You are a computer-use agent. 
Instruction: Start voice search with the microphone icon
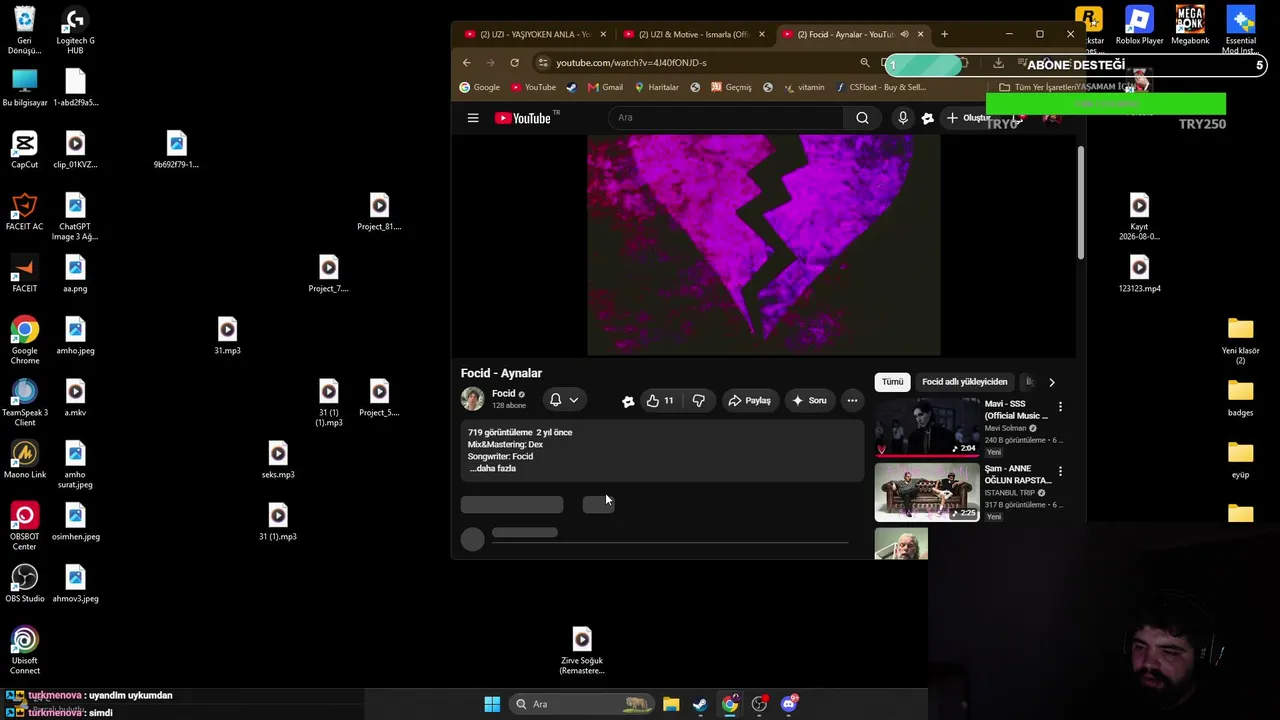coord(903,118)
